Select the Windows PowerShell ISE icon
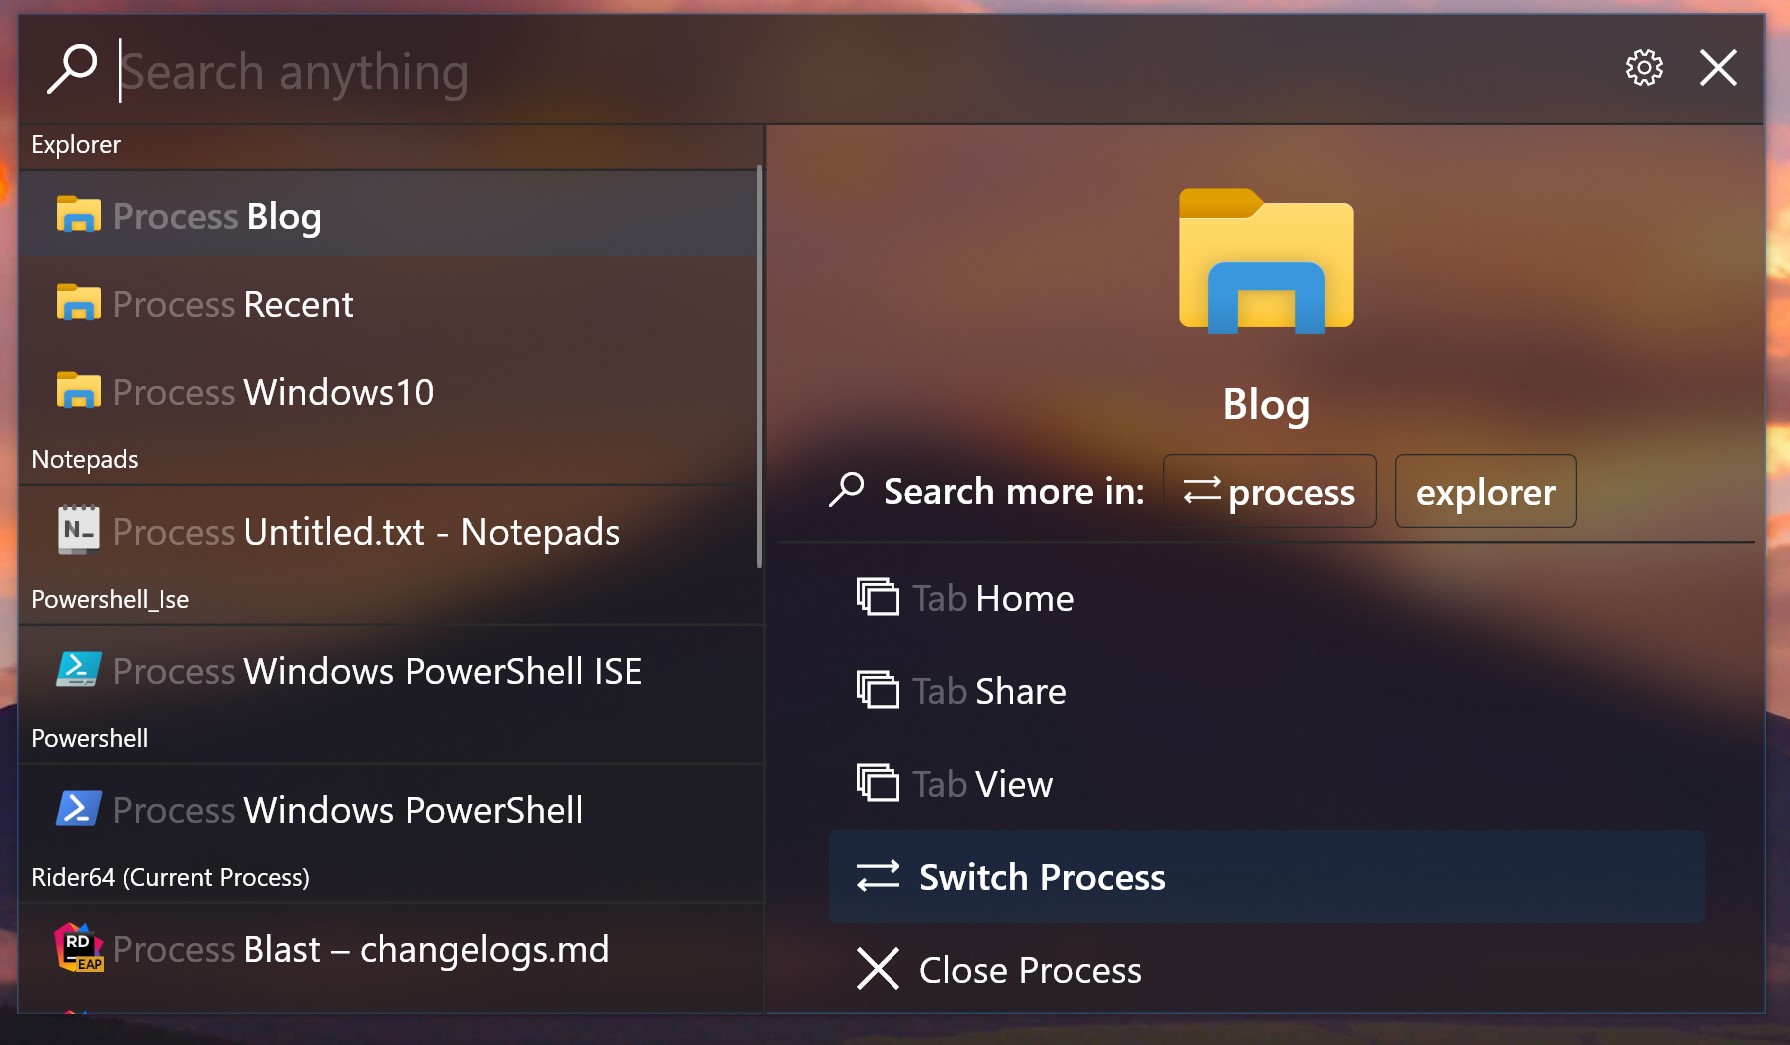Image resolution: width=1790 pixels, height=1045 pixels. click(x=80, y=670)
